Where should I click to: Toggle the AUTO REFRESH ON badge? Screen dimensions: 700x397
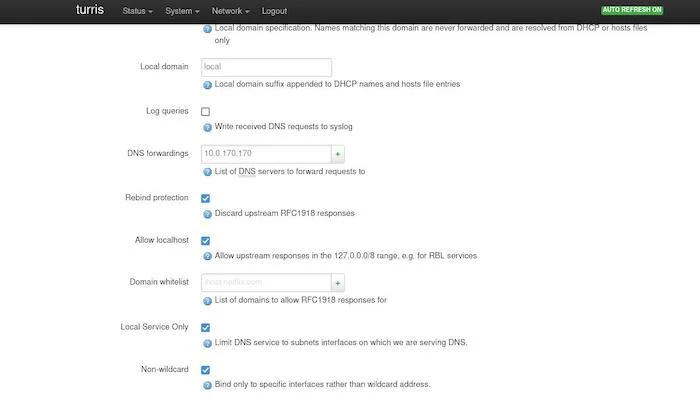(x=632, y=10)
